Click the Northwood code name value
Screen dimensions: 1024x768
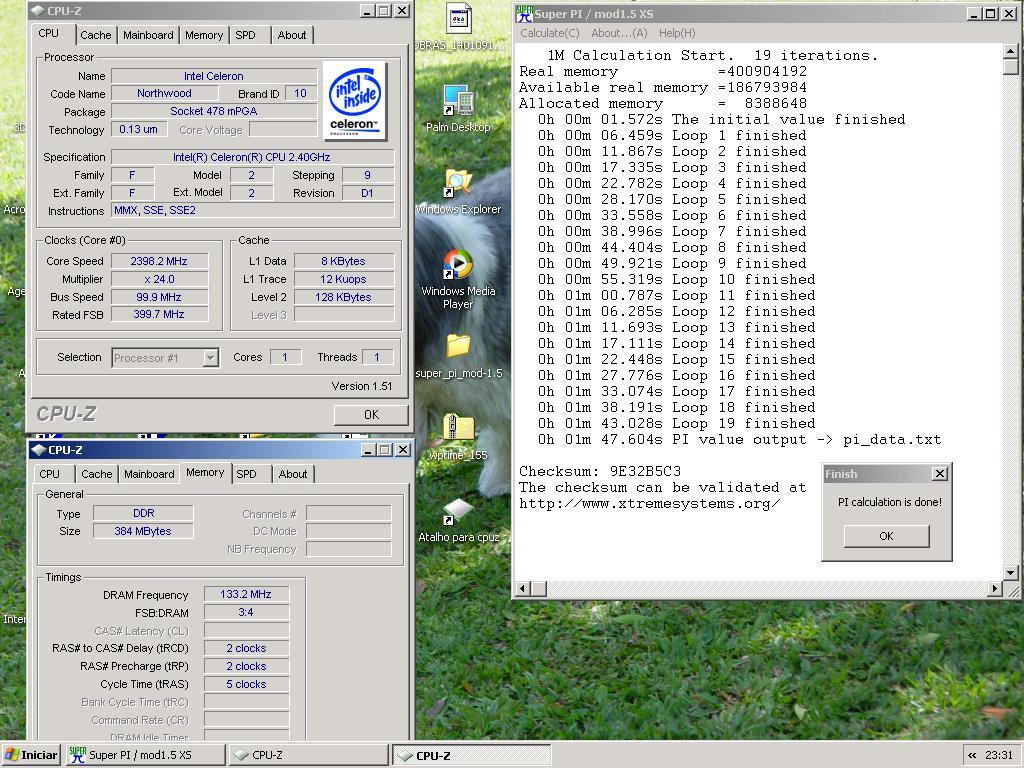point(164,93)
